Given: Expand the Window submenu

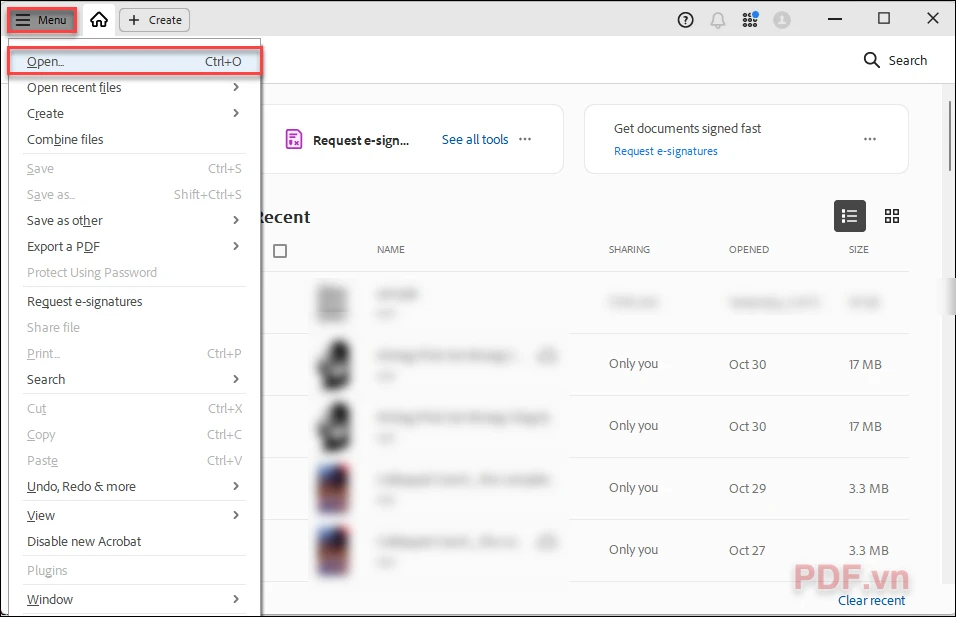Looking at the screenshot, I should pos(134,600).
